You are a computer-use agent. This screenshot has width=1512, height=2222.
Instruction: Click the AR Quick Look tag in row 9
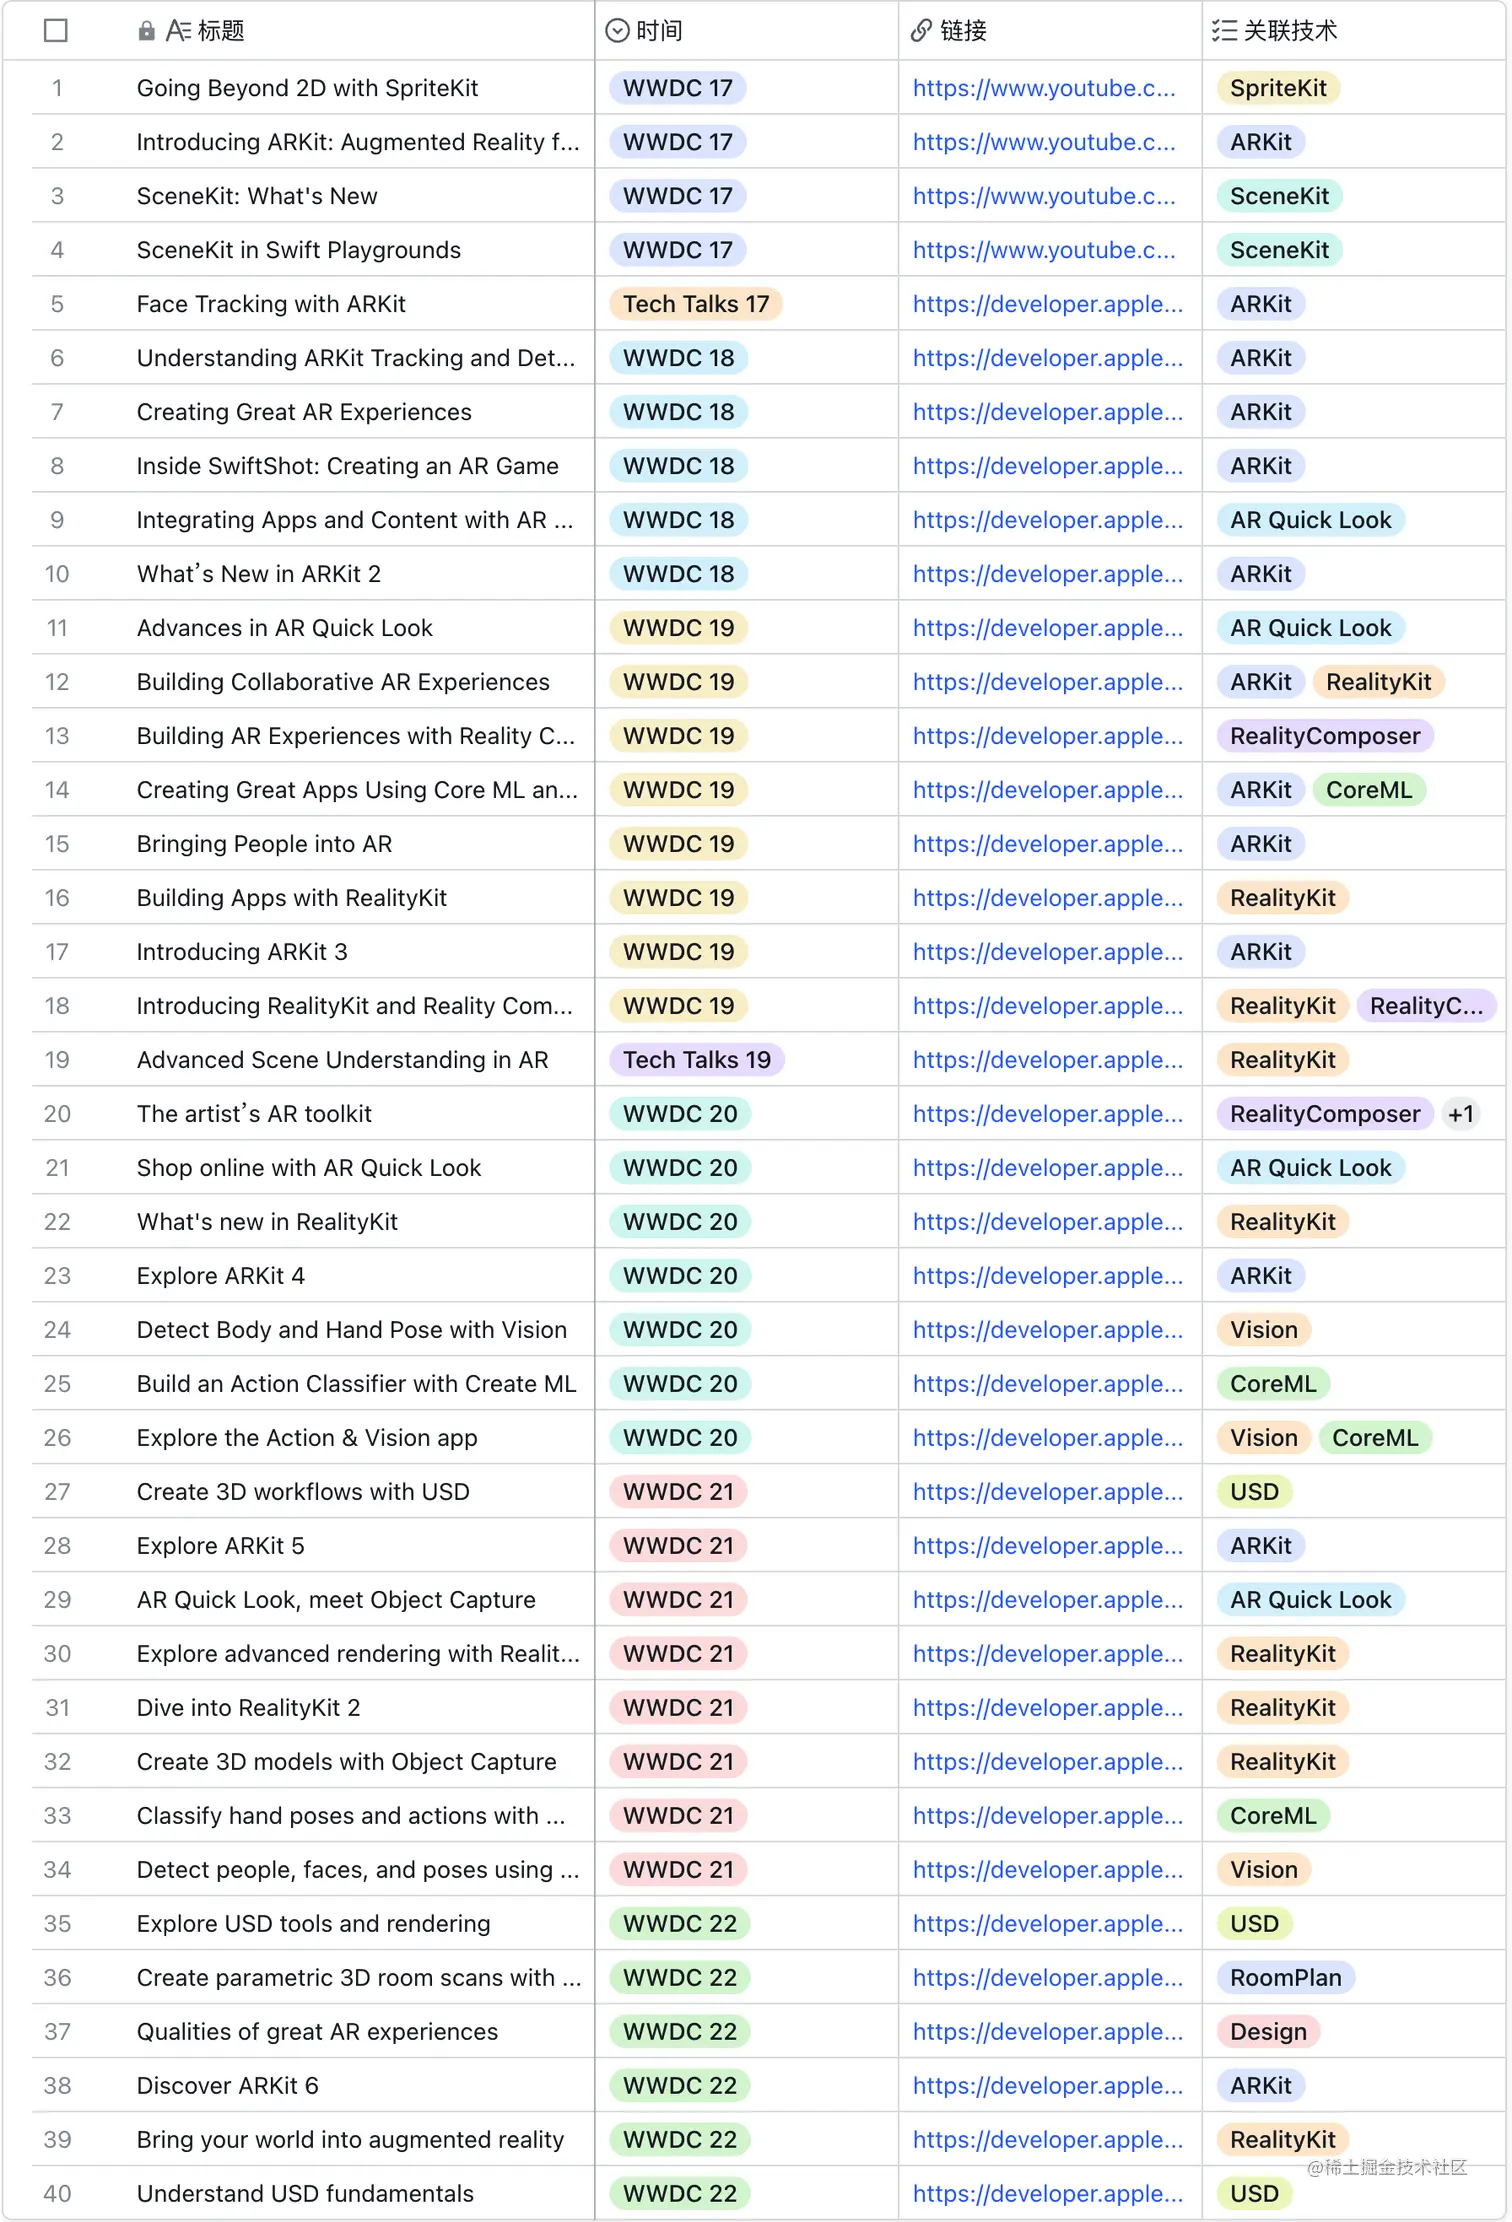[1310, 520]
